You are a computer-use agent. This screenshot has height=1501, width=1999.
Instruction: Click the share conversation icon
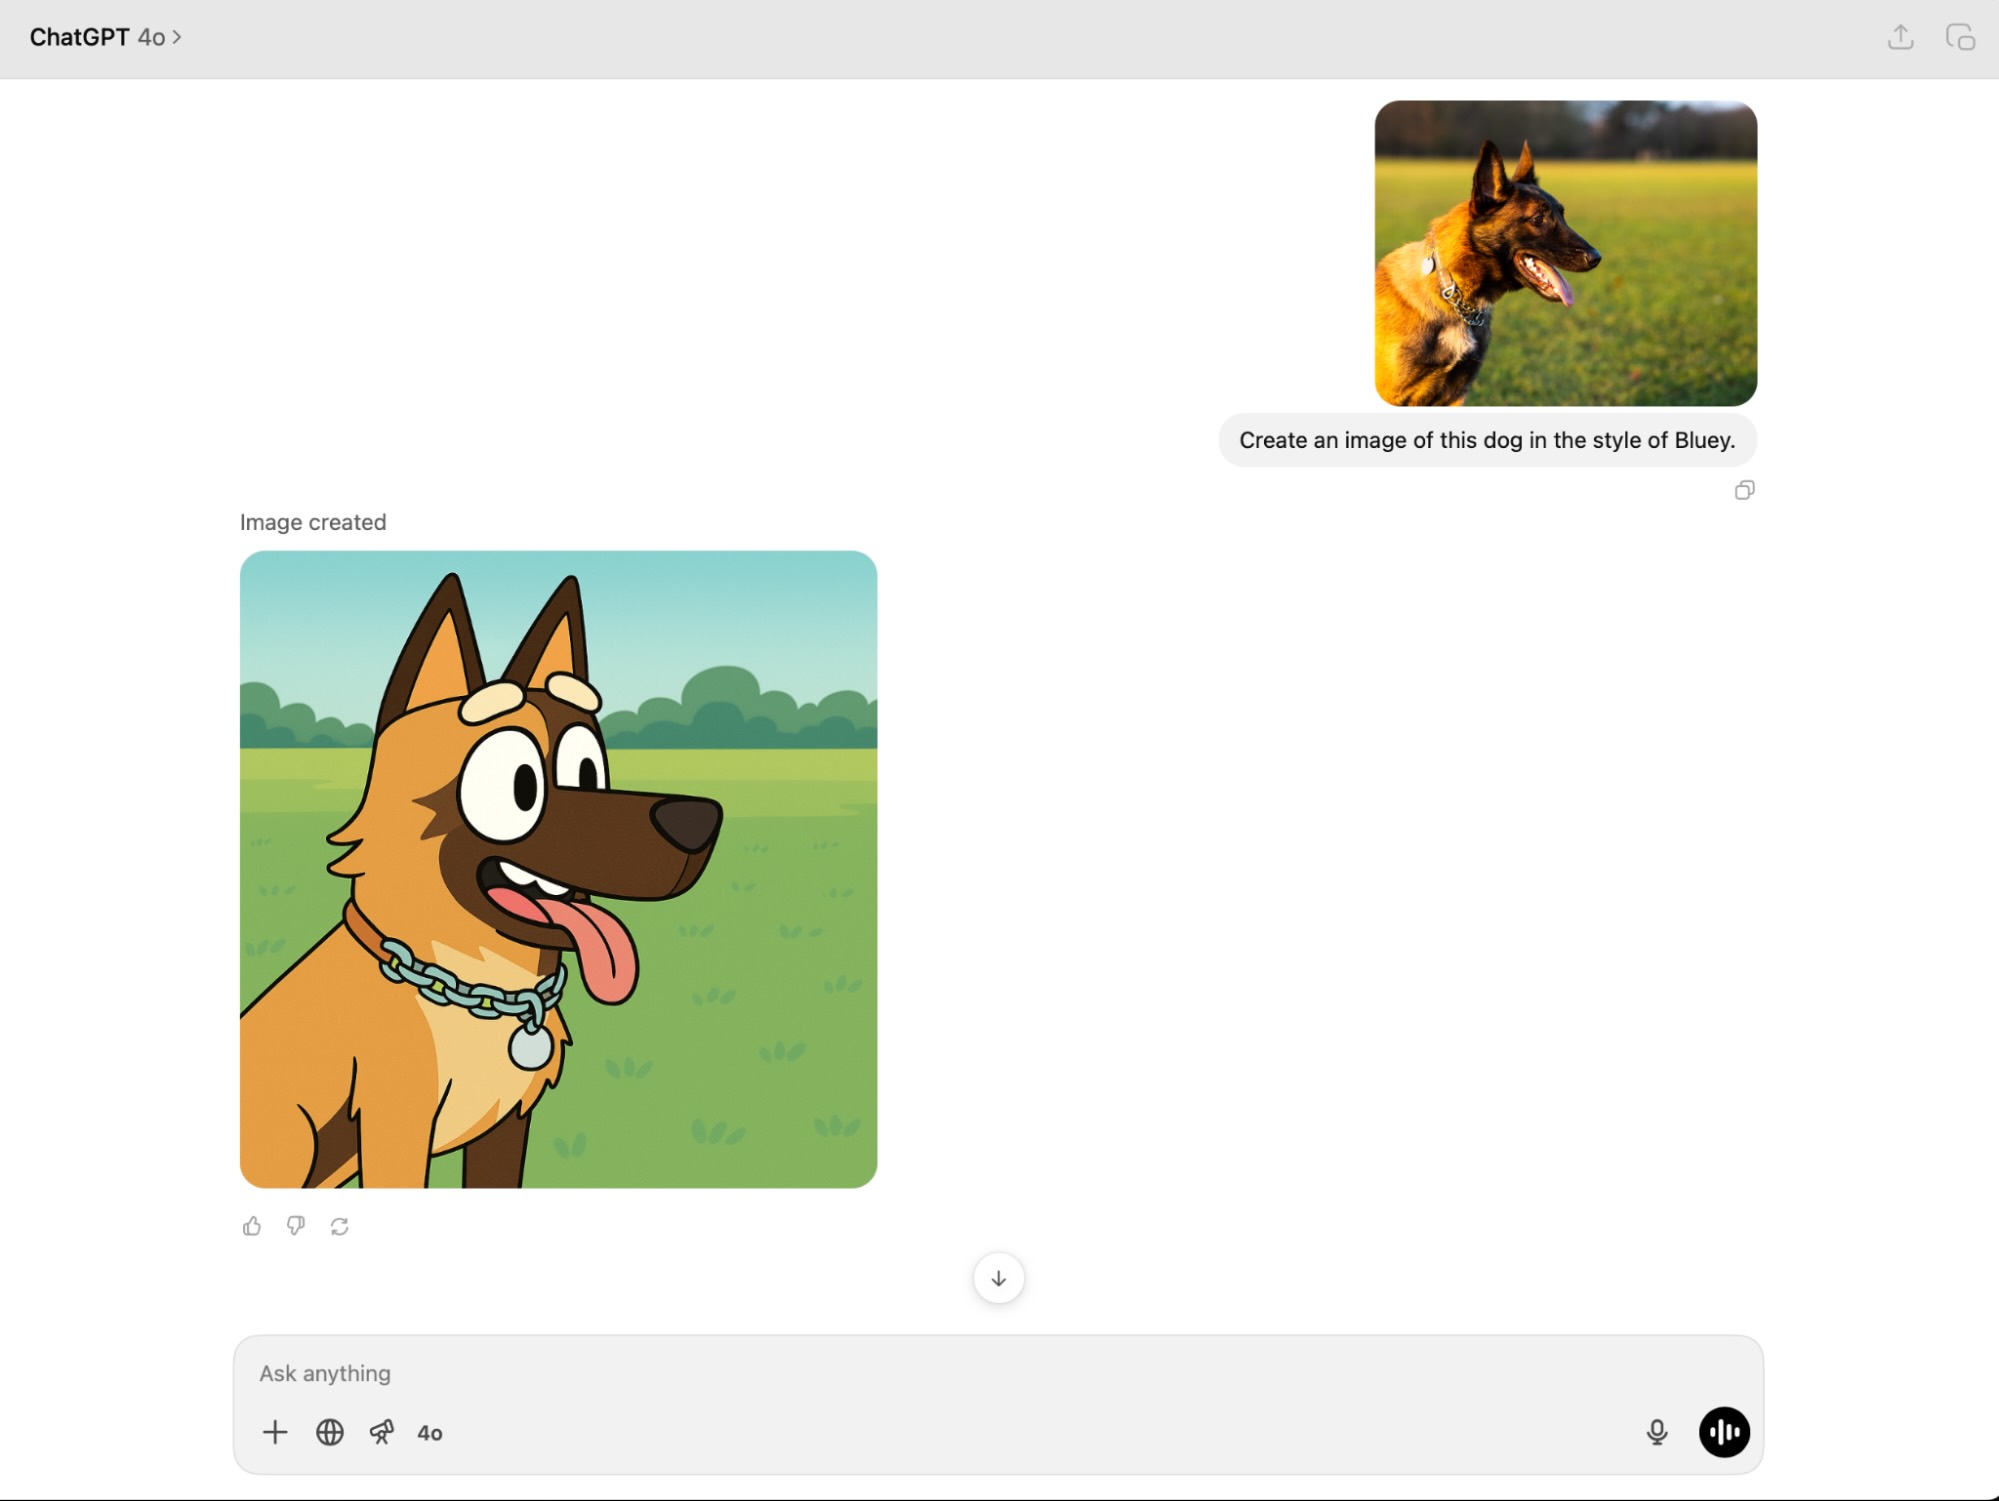coord(1900,37)
